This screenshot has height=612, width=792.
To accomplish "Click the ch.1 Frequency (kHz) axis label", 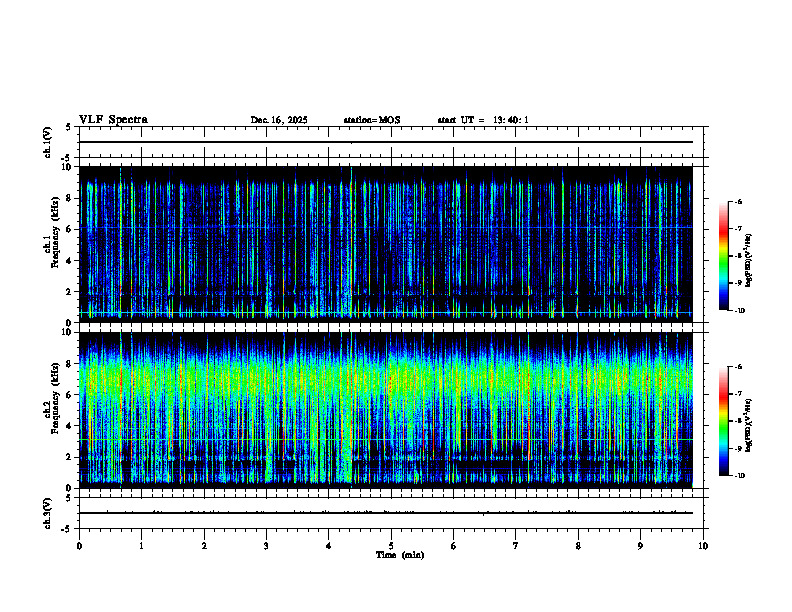I will pyautogui.click(x=52, y=244).
